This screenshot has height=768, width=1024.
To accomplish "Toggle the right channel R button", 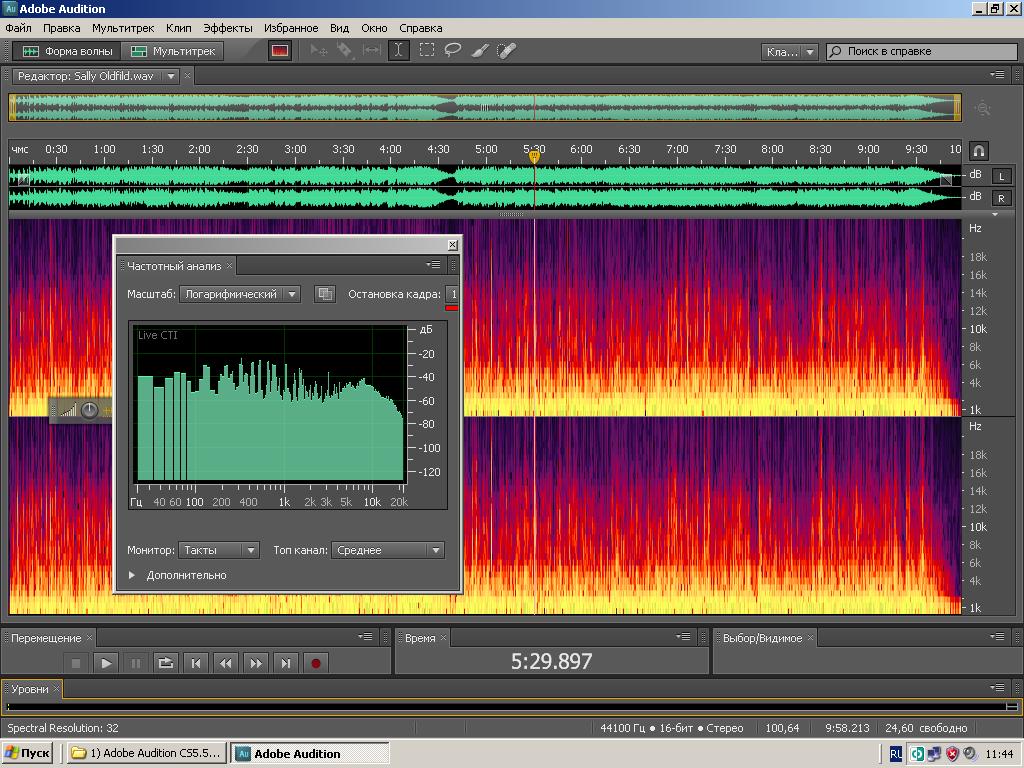I will point(1000,198).
